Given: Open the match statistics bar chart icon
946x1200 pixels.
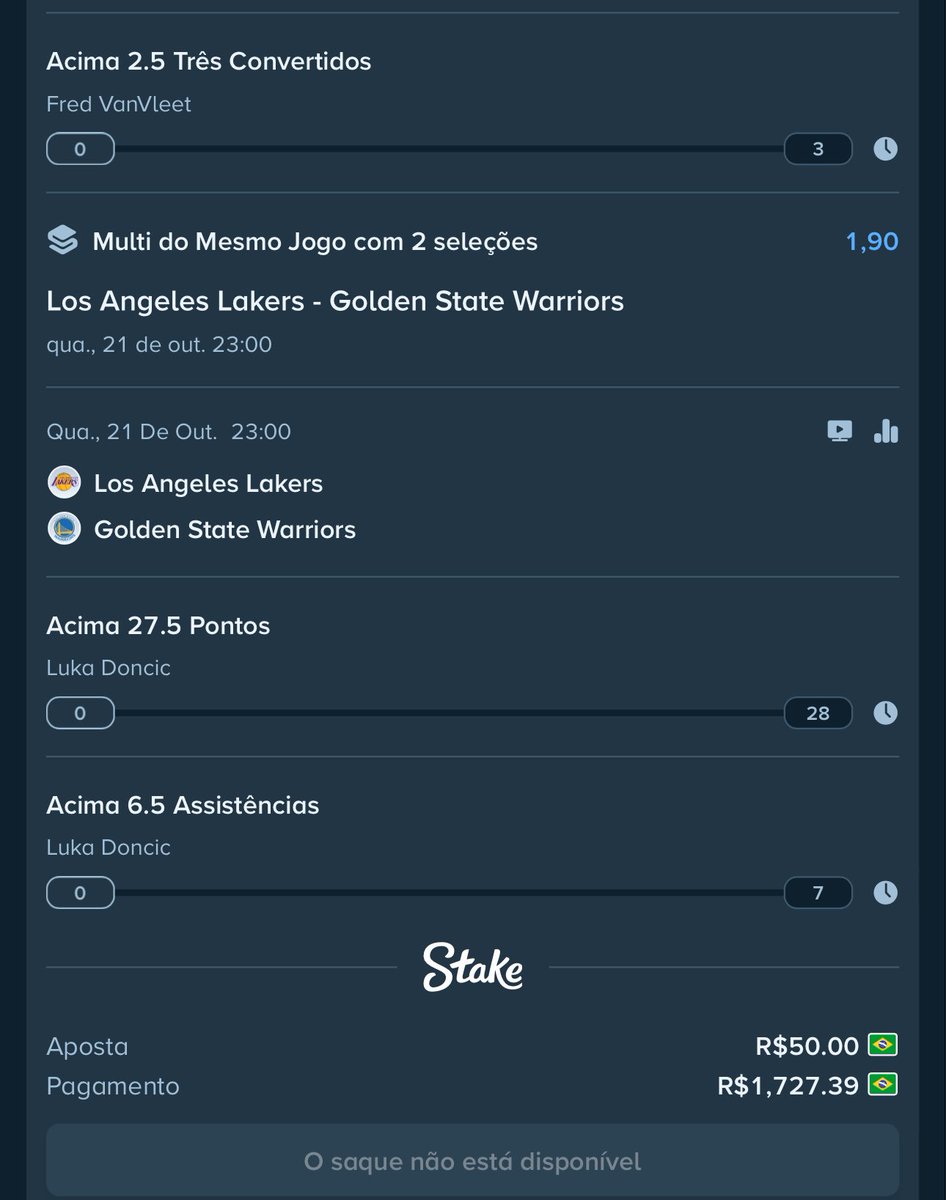Looking at the screenshot, I should pos(886,431).
